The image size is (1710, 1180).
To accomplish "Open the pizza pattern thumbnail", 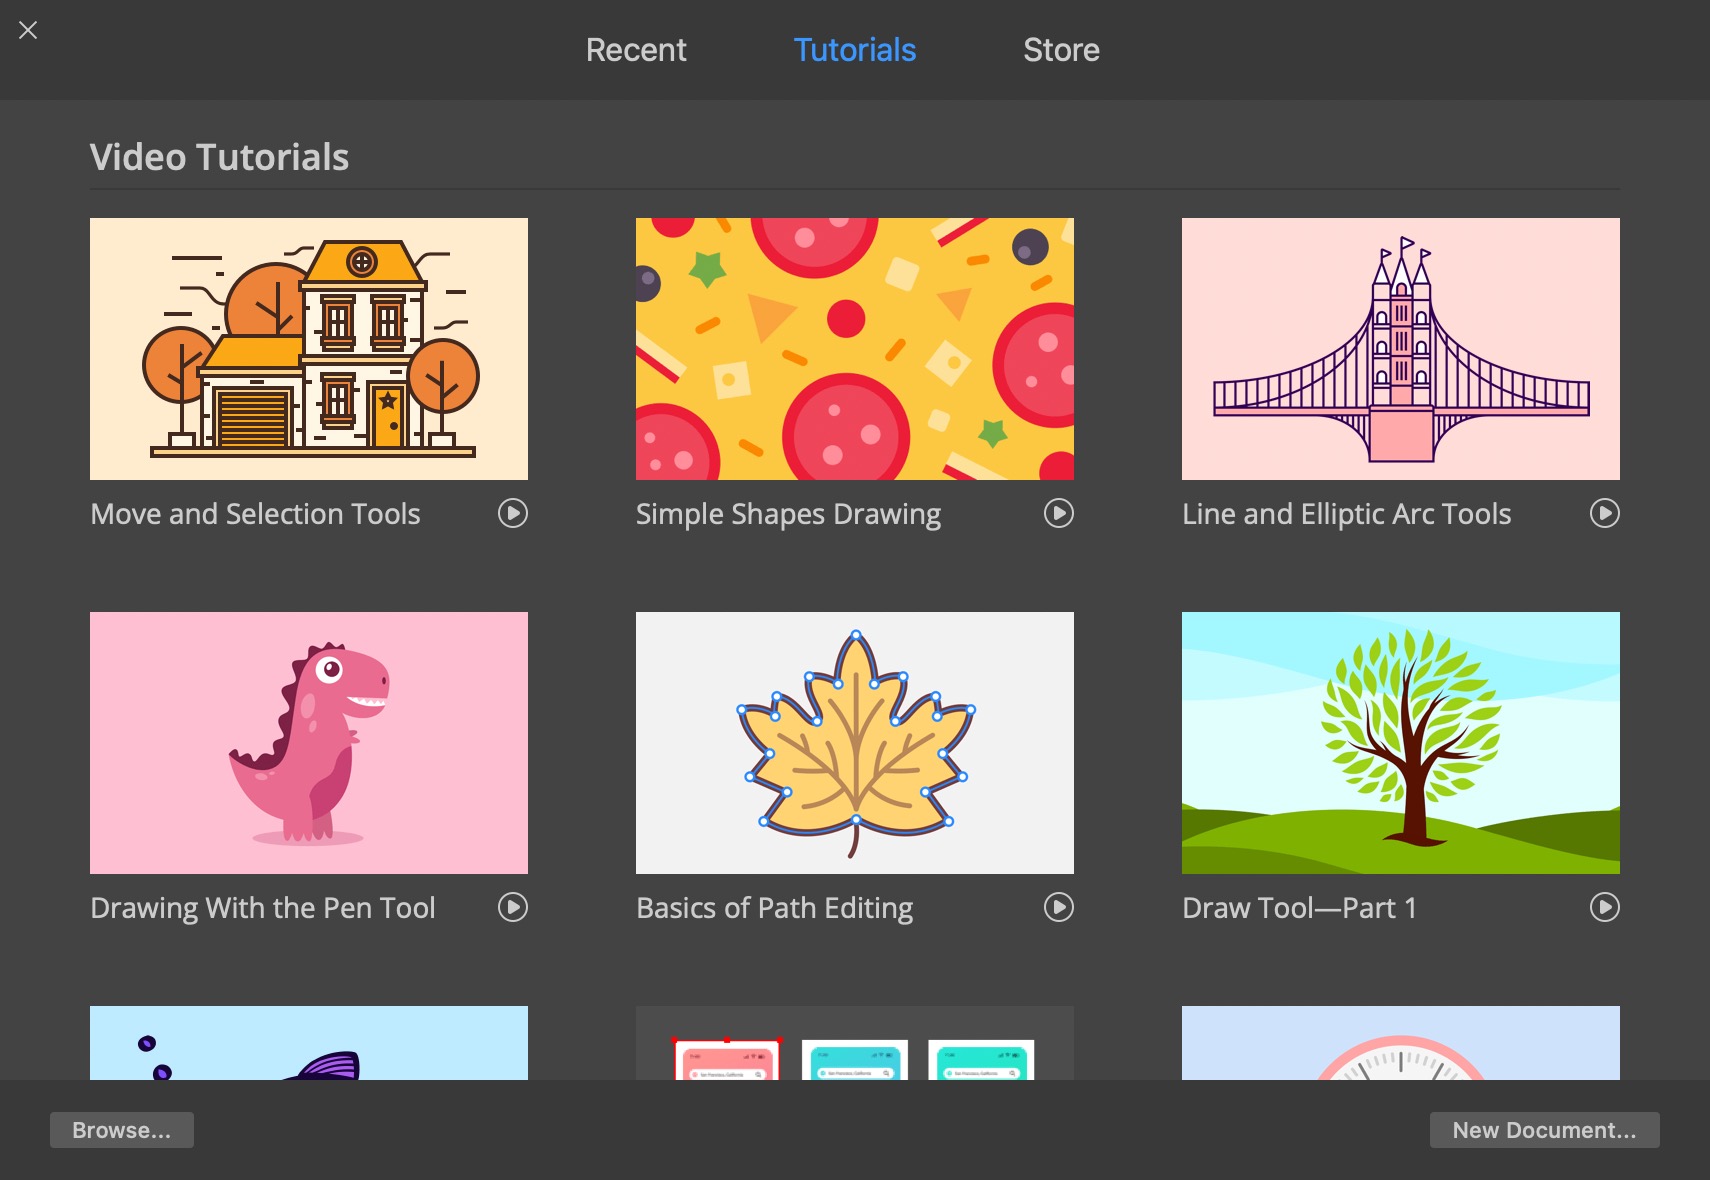I will pos(855,349).
